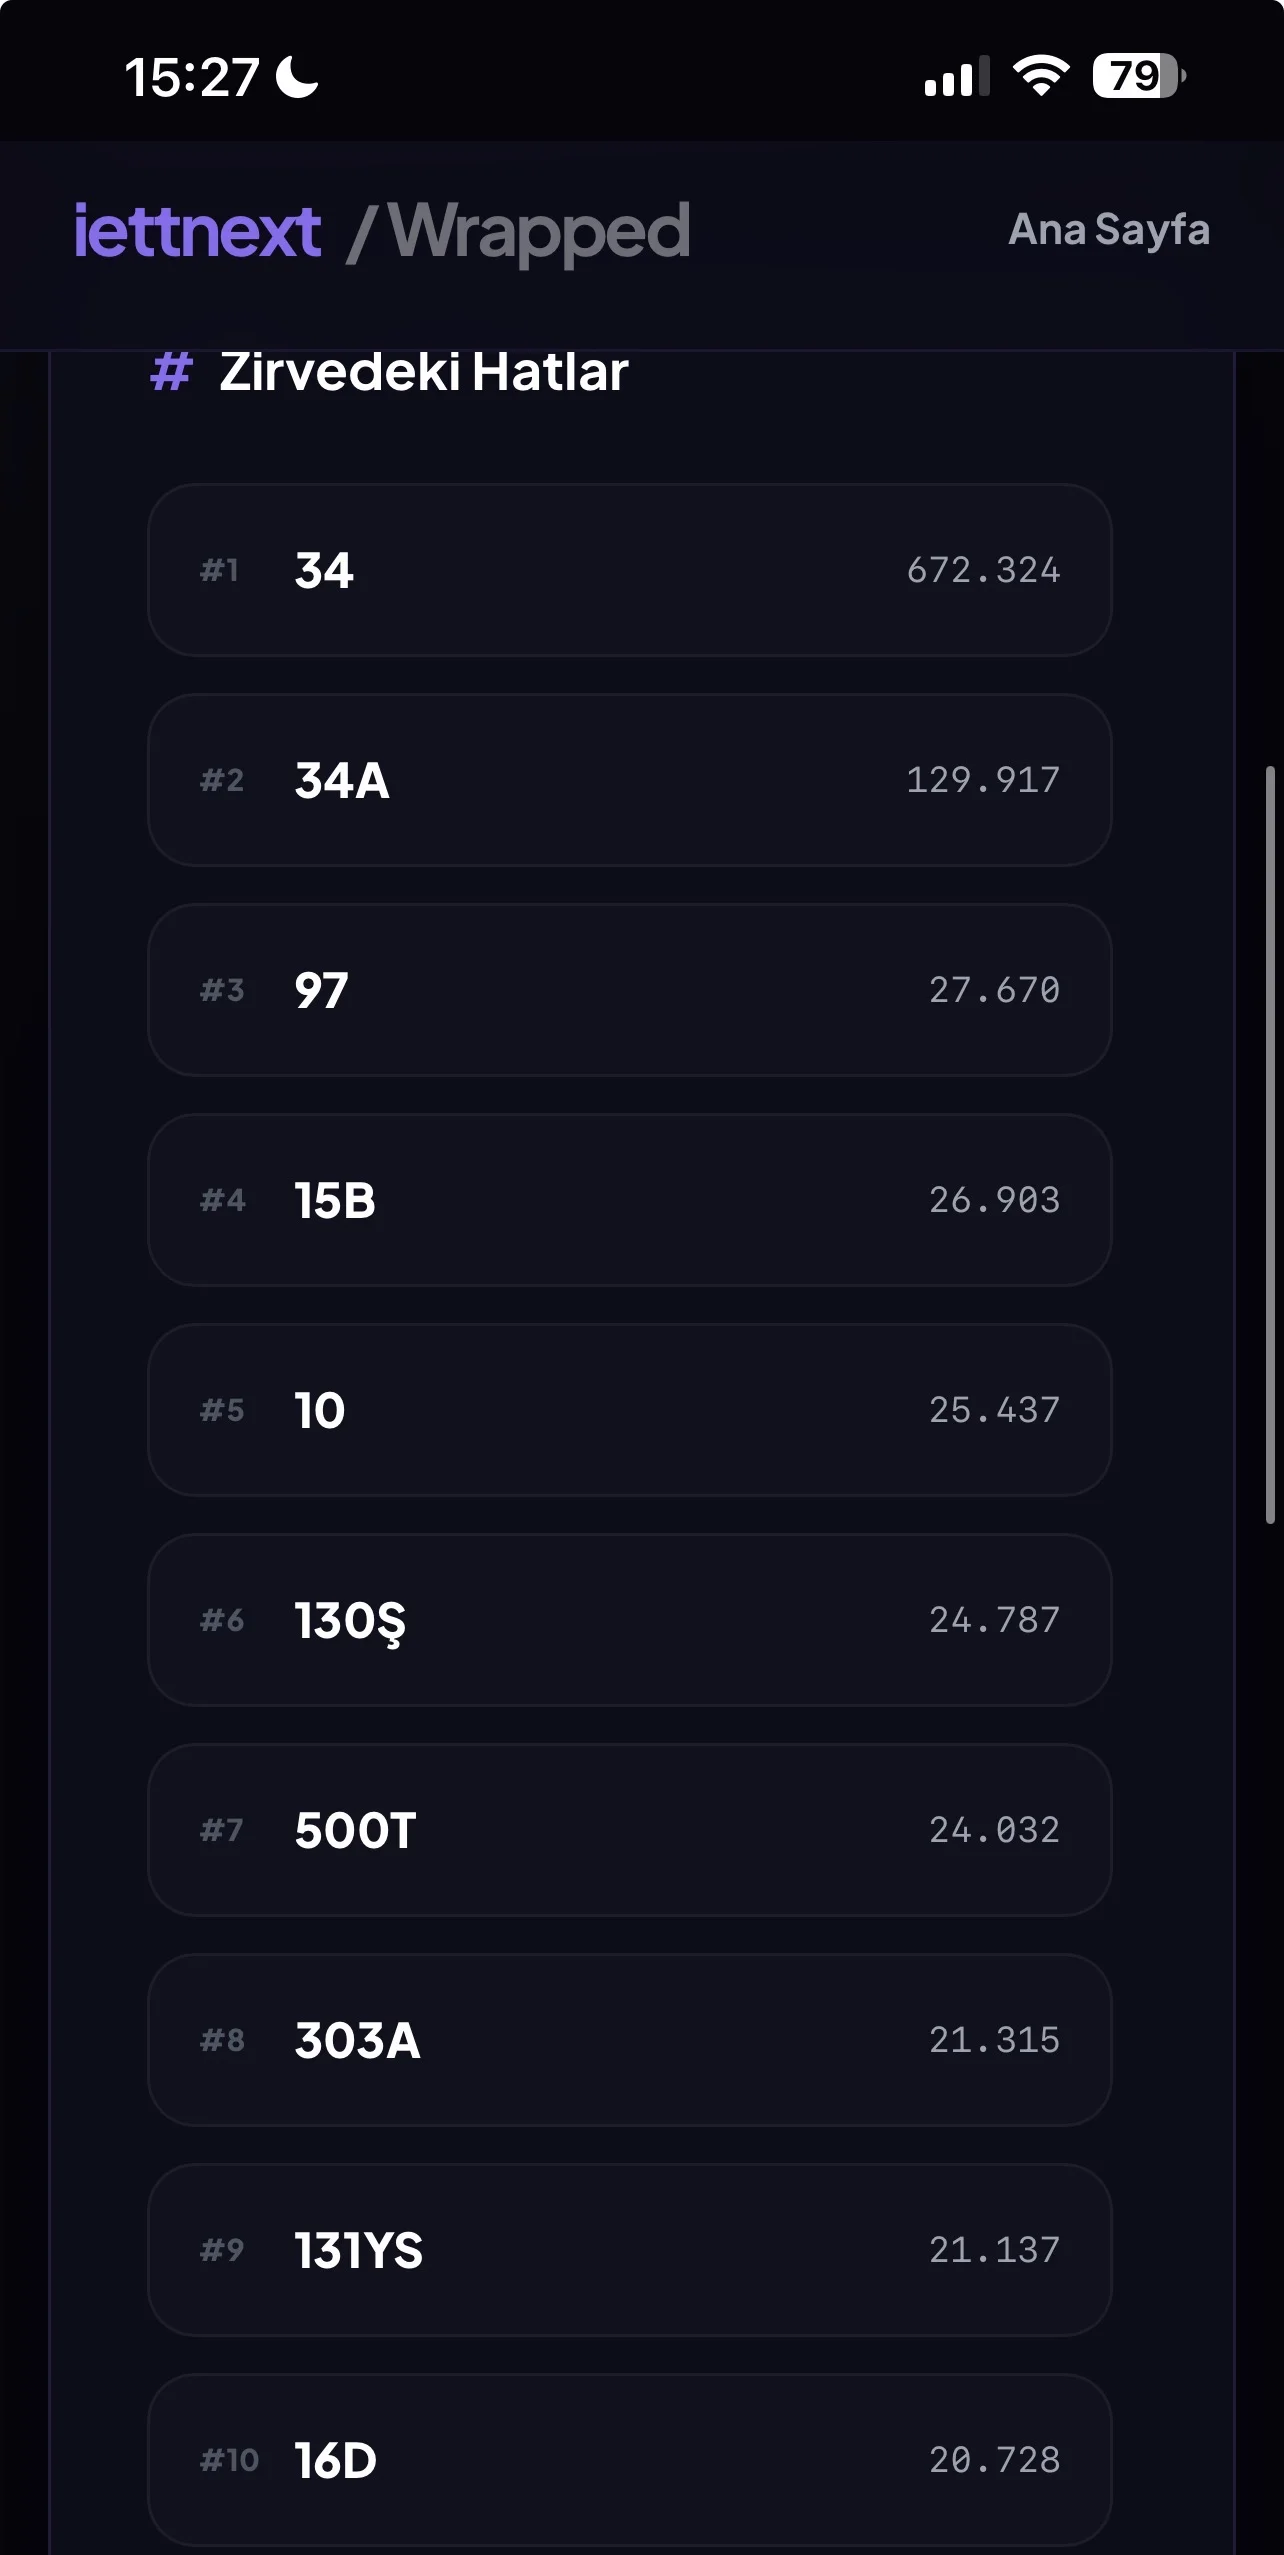Tap the 15B line card

pyautogui.click(x=629, y=1200)
